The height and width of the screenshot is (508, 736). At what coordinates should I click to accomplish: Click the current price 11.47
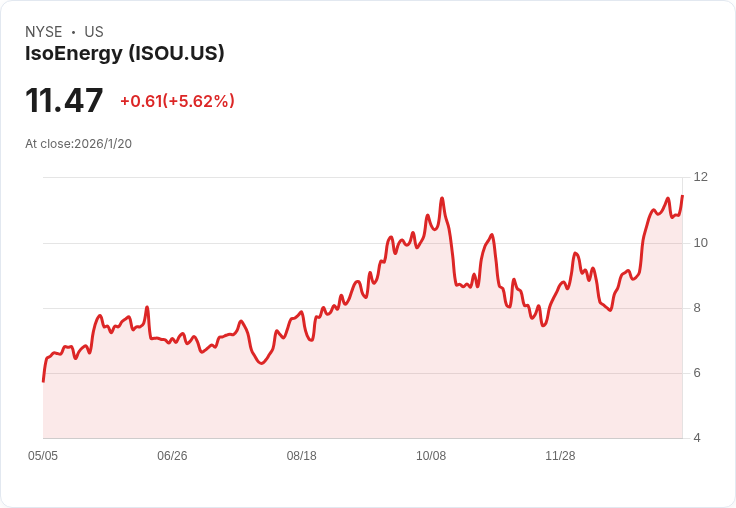(64, 100)
